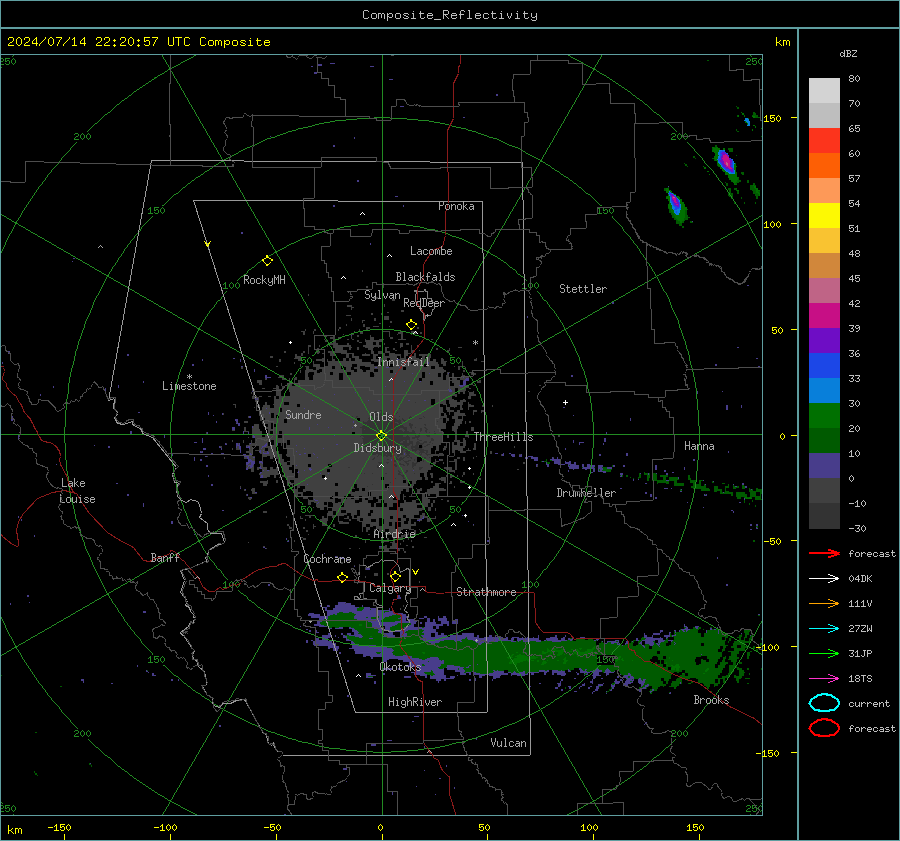Click the yellow diamond marker near RedDeer
This screenshot has width=900, height=841.
(412, 325)
